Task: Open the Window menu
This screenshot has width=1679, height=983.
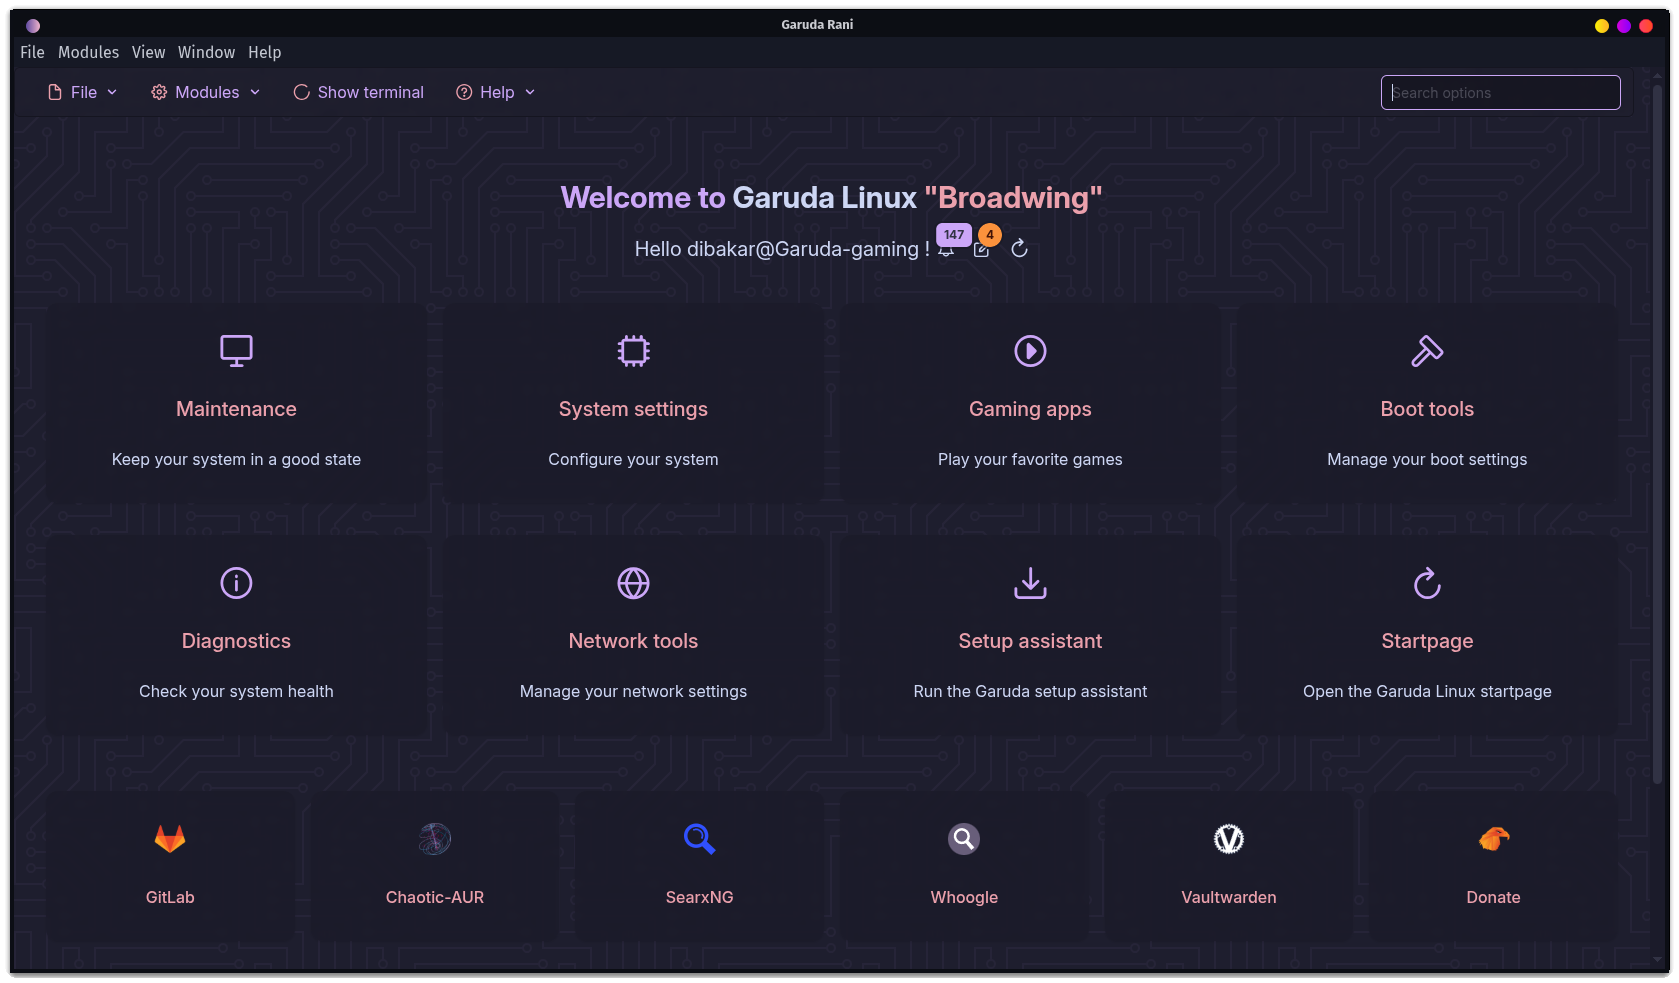Action: (x=206, y=52)
